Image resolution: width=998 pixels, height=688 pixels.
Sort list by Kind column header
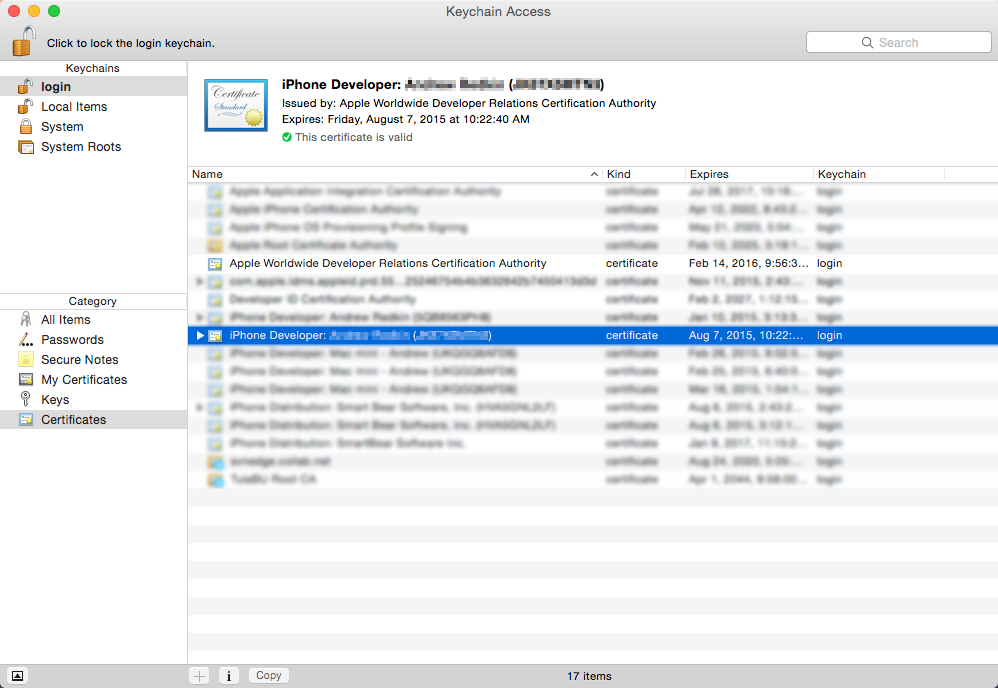pyautogui.click(x=643, y=174)
